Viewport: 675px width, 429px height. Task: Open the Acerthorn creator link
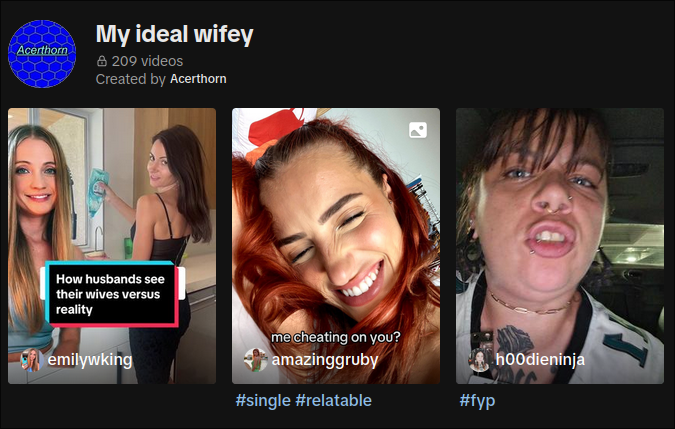pos(198,79)
